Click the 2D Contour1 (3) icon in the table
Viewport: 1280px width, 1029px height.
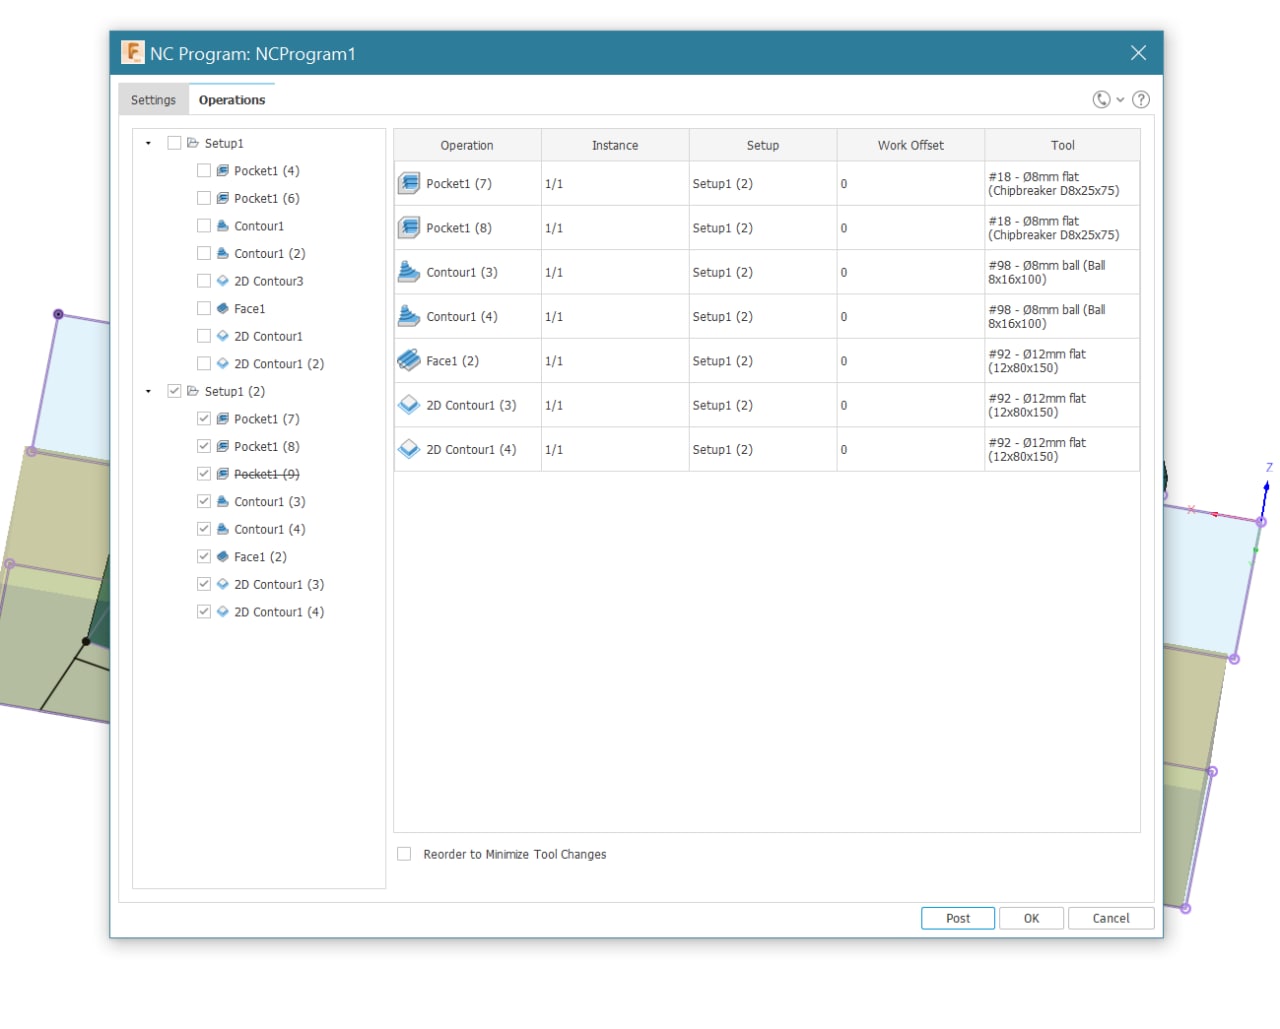click(409, 405)
